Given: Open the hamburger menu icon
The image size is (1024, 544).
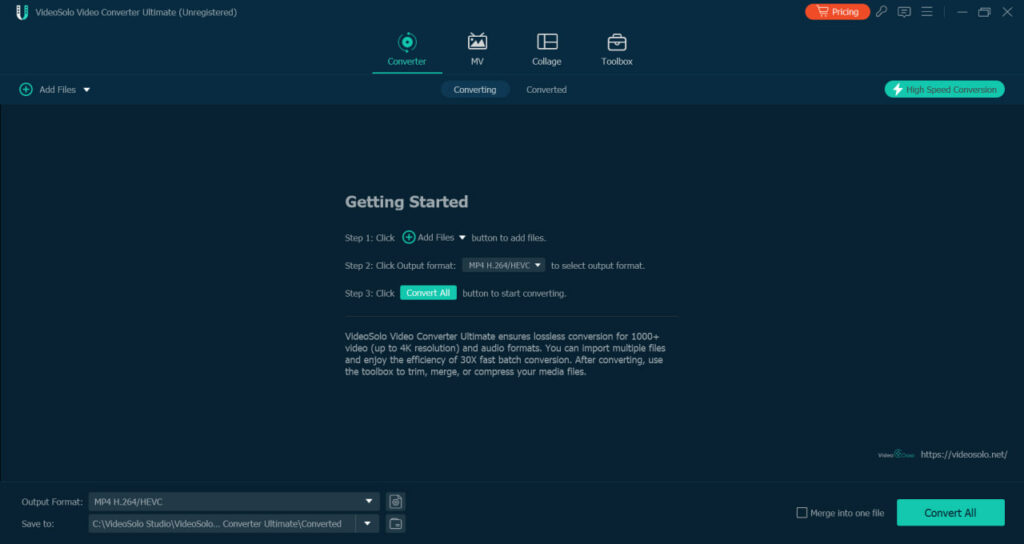Looking at the screenshot, I should click(x=927, y=12).
